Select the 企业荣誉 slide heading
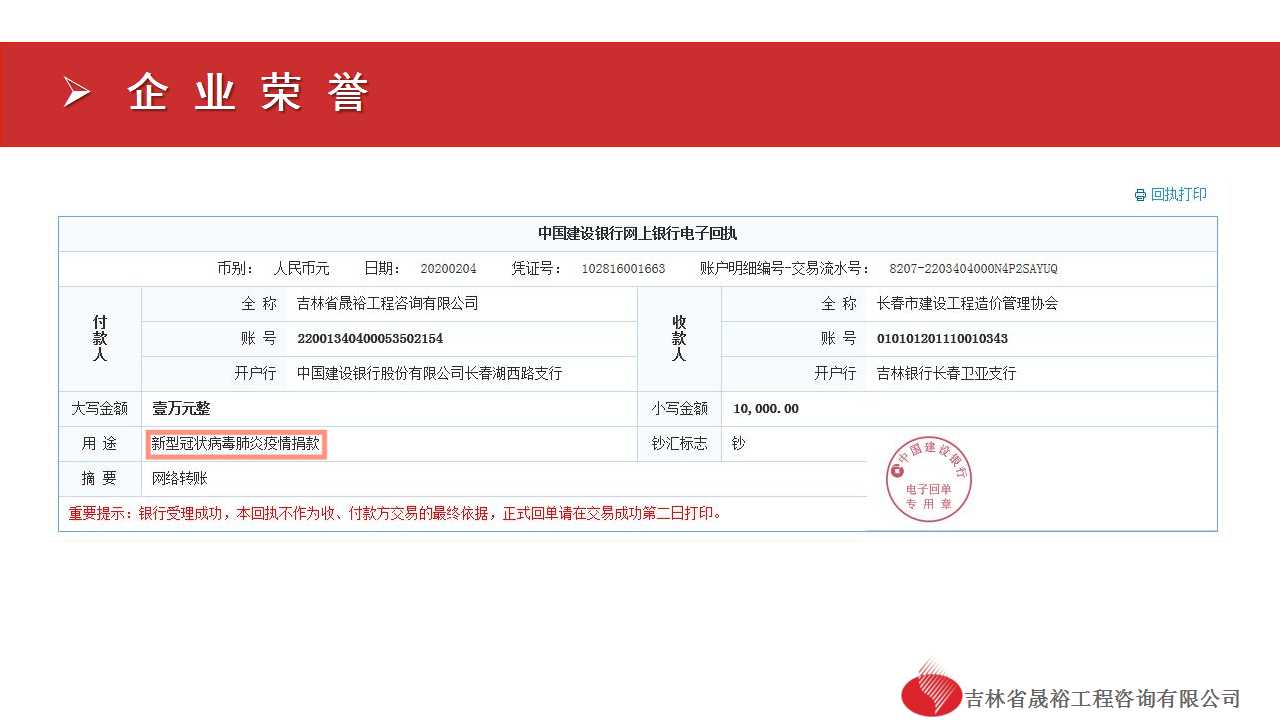 coord(248,94)
